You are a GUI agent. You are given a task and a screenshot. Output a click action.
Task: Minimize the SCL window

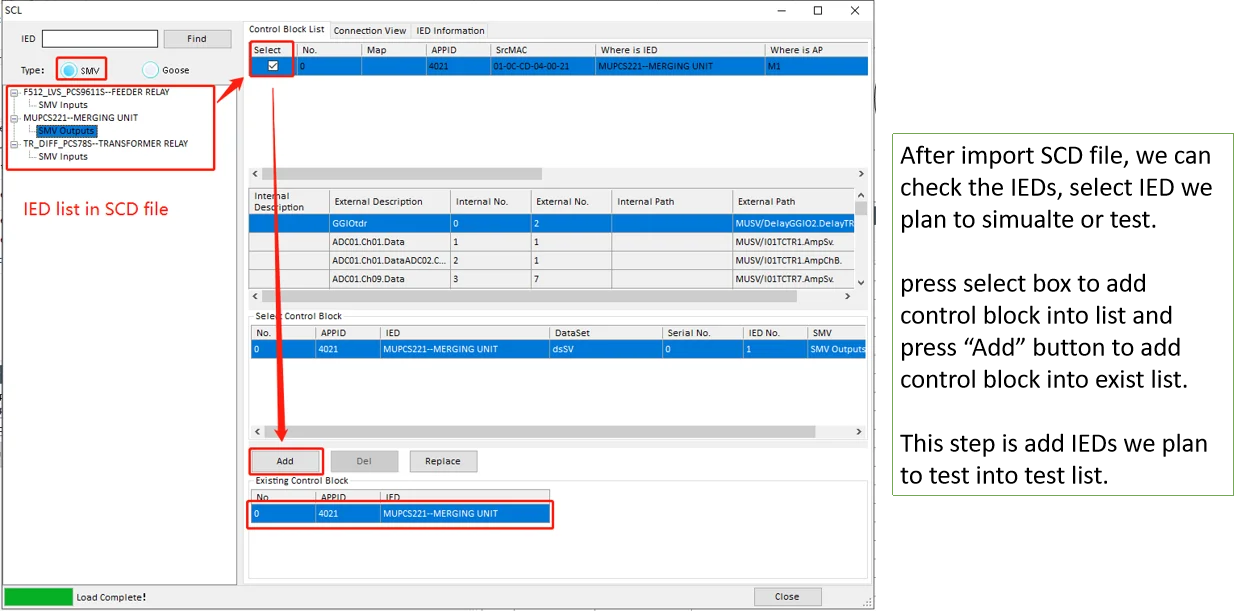coord(782,10)
